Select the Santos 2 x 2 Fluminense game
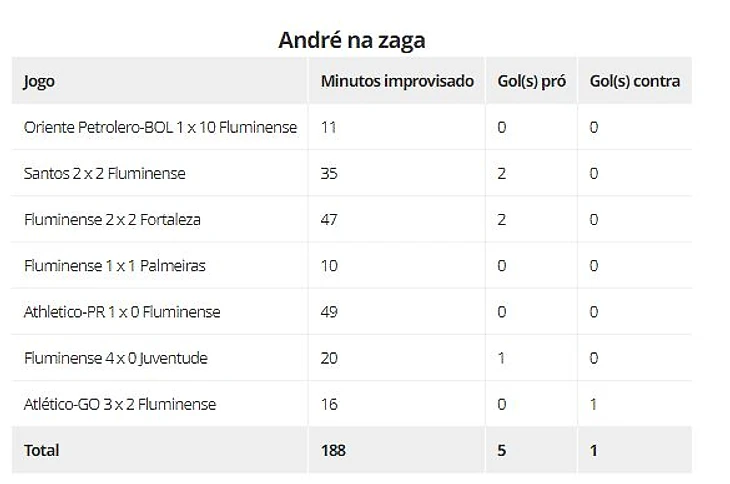730x484 pixels. (x=104, y=174)
